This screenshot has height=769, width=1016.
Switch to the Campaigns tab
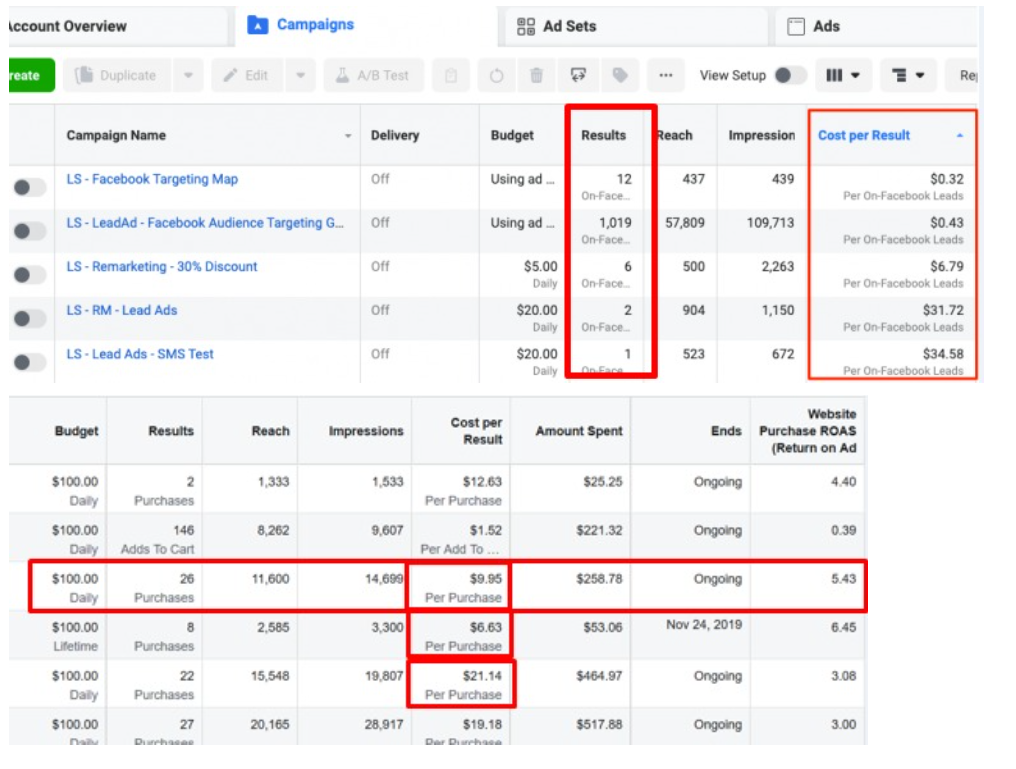[301, 25]
